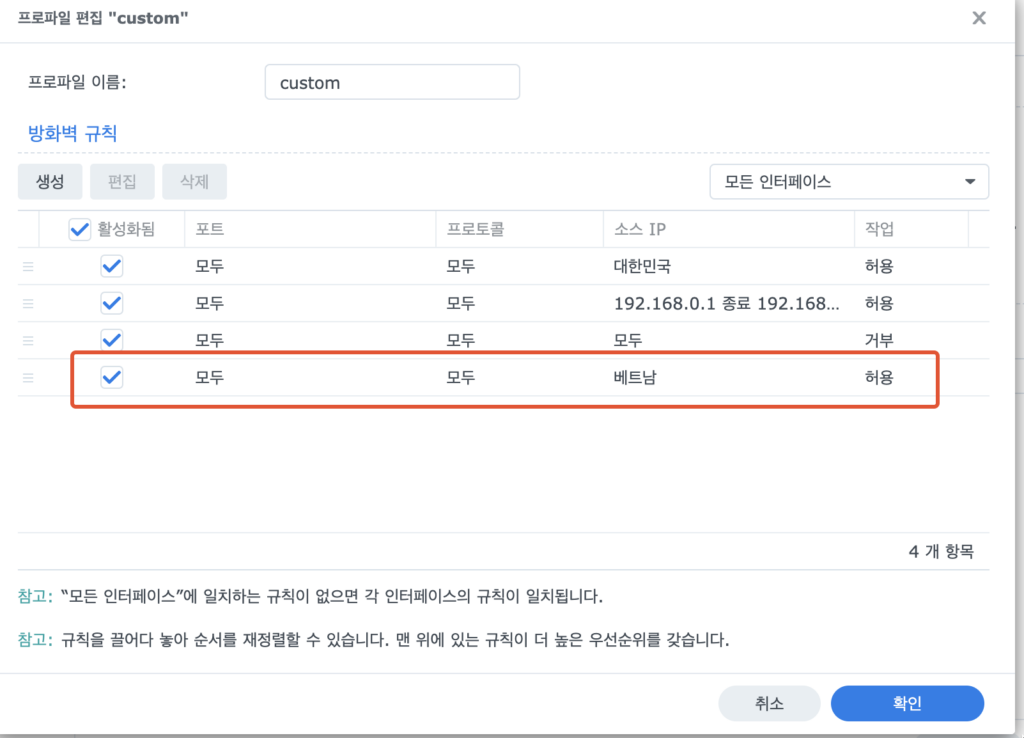The image size is (1024, 738).
Task: Click the 취소 button
Action: tap(769, 703)
